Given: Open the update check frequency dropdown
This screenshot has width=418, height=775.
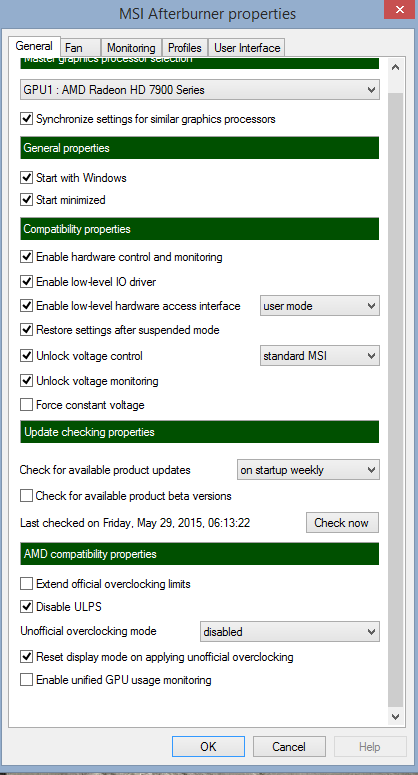Looking at the screenshot, I should pyautogui.click(x=308, y=470).
